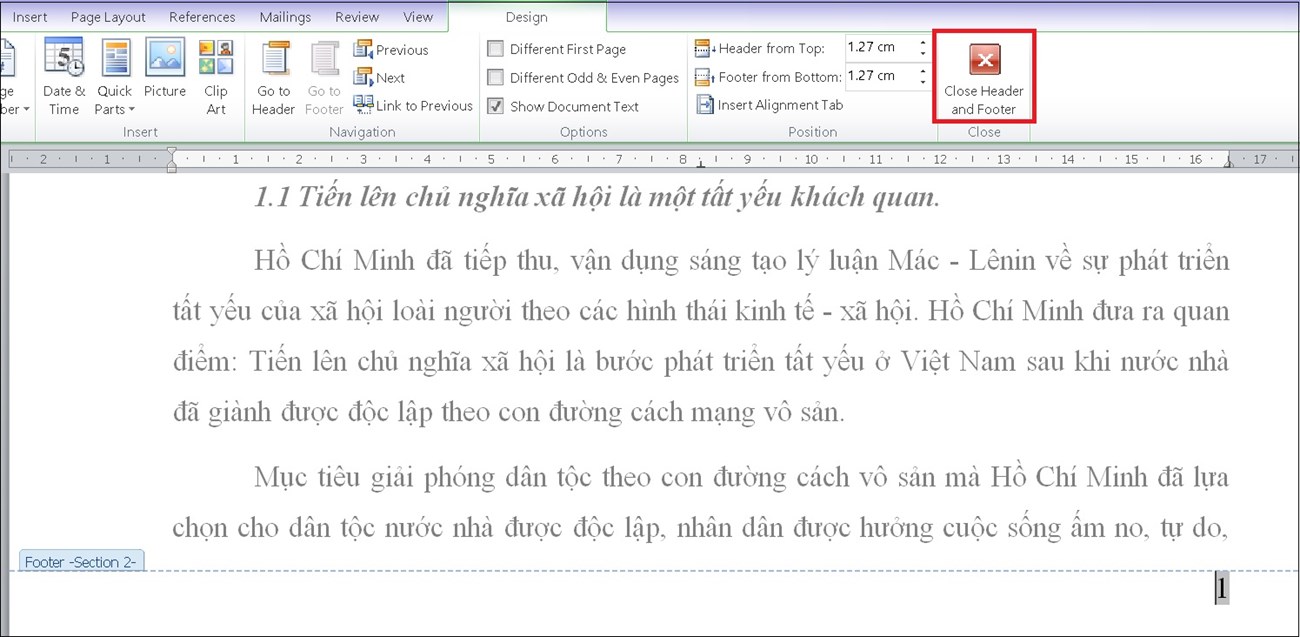Image resolution: width=1300 pixels, height=637 pixels.
Task: Click inside the Footer from Bottom field
Action: 870,76
